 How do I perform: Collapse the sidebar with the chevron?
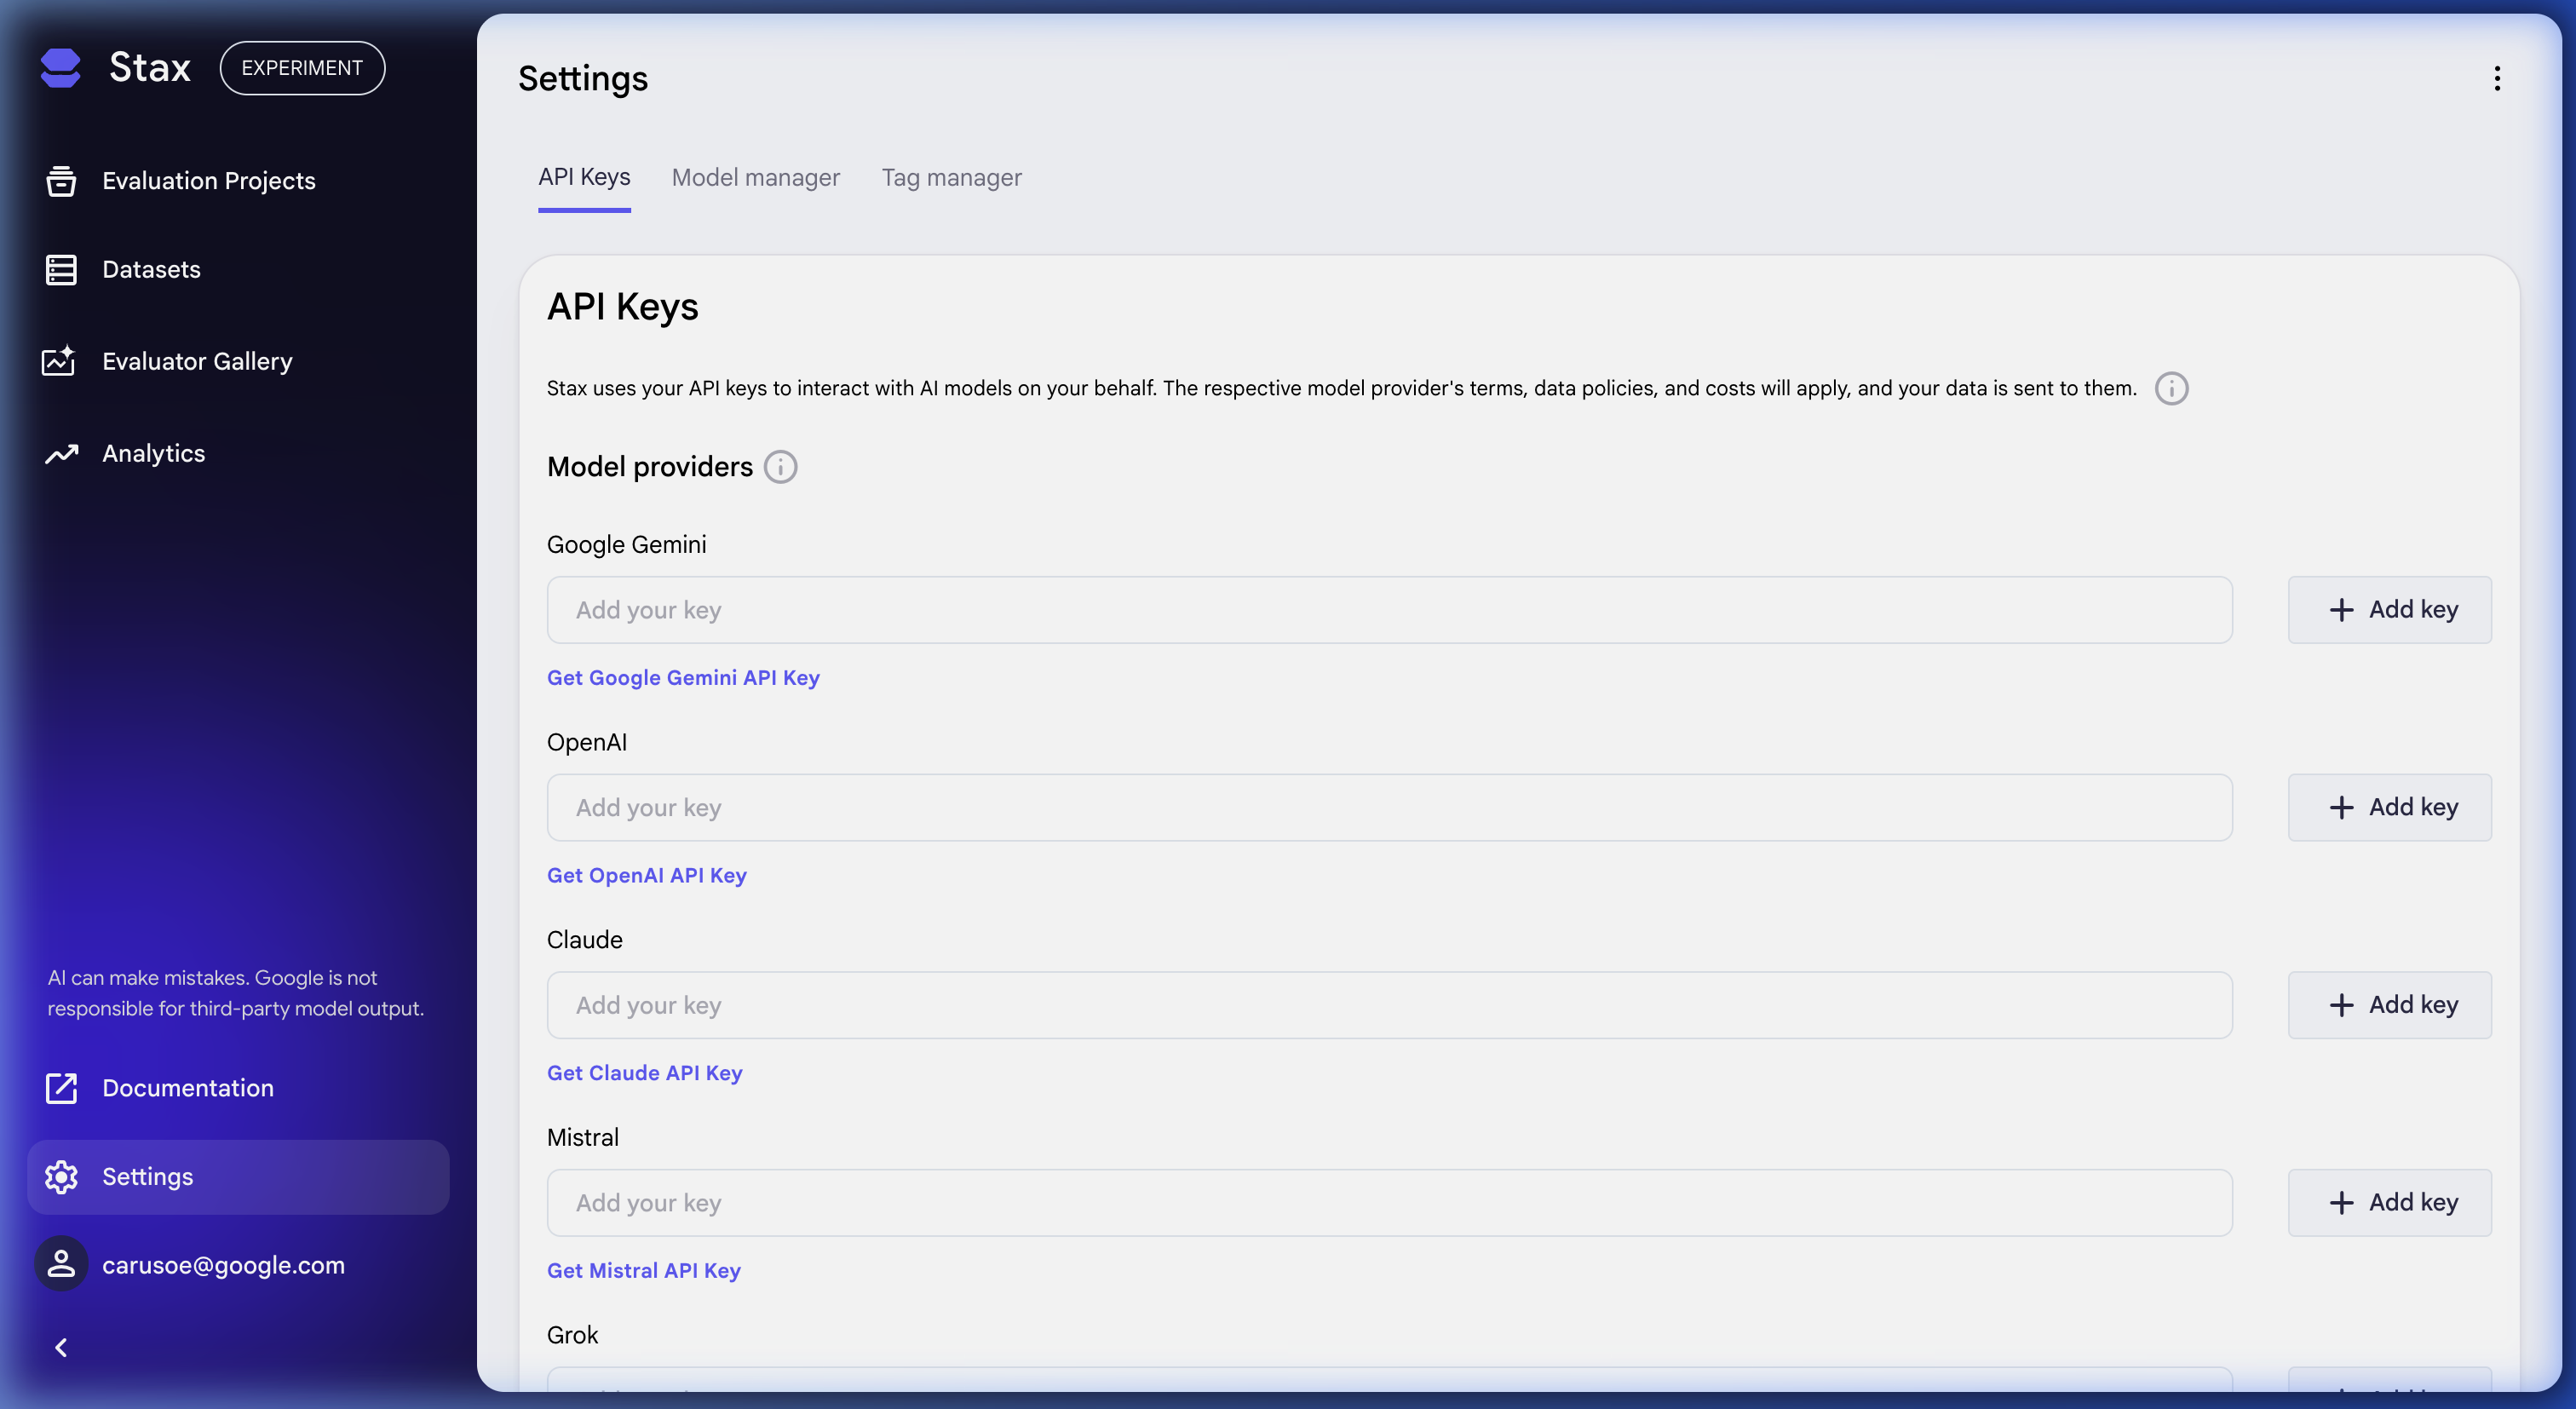click(61, 1347)
